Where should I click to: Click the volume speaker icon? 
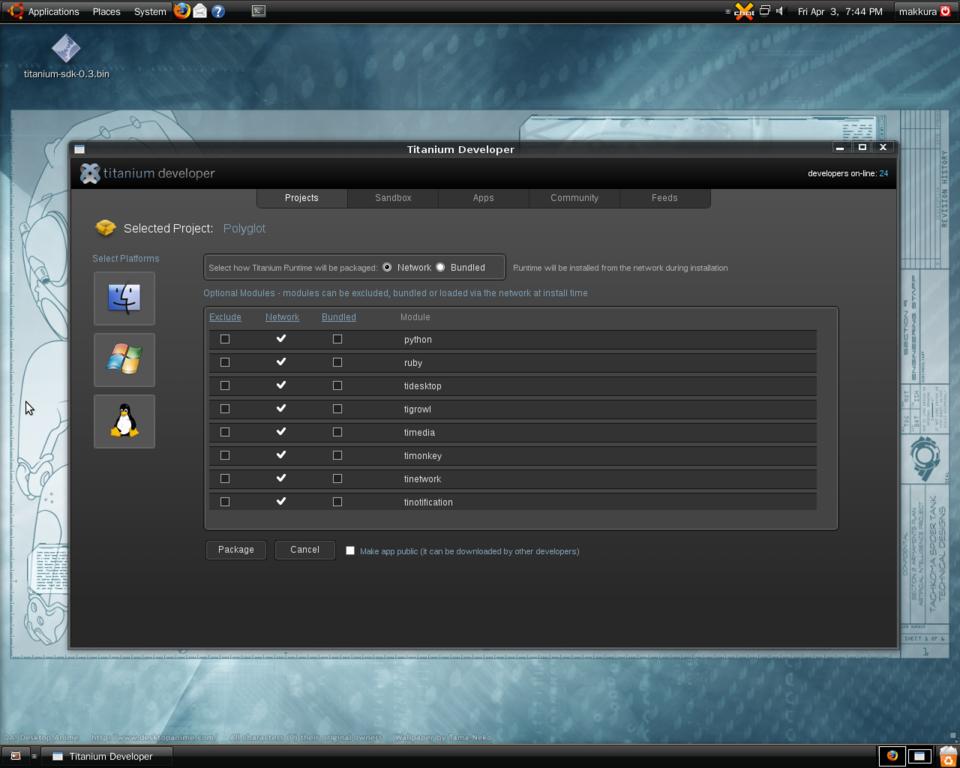coord(780,11)
